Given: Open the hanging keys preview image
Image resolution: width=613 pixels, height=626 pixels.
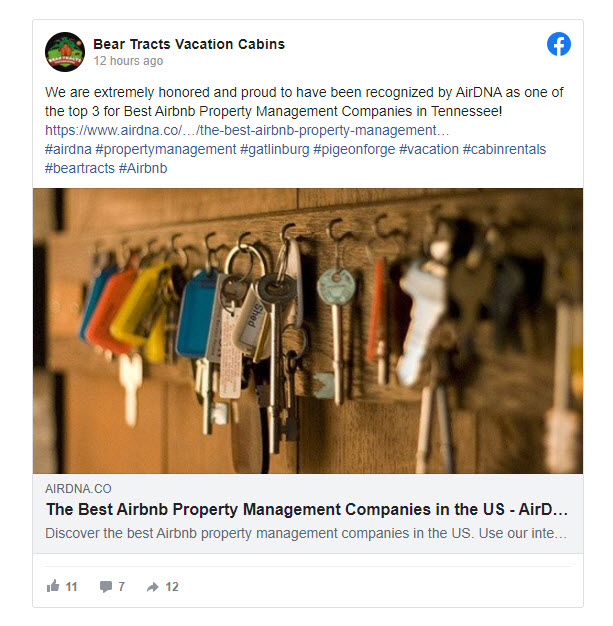Looking at the screenshot, I should point(307,331).
